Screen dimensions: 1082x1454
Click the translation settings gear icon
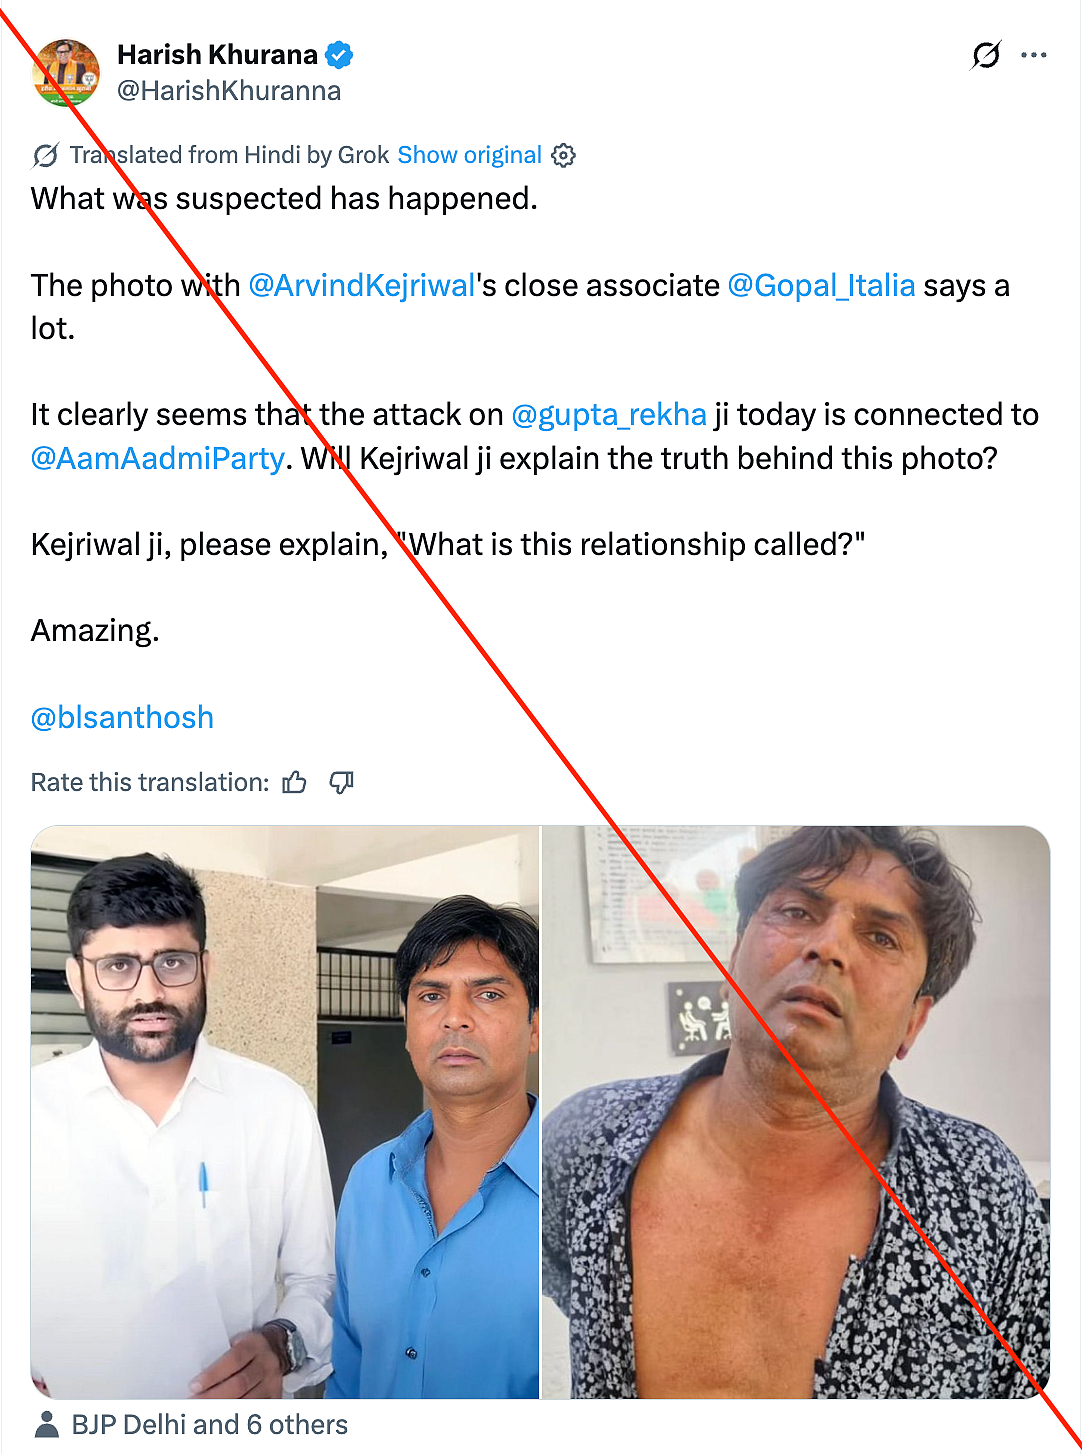pyautogui.click(x=564, y=155)
